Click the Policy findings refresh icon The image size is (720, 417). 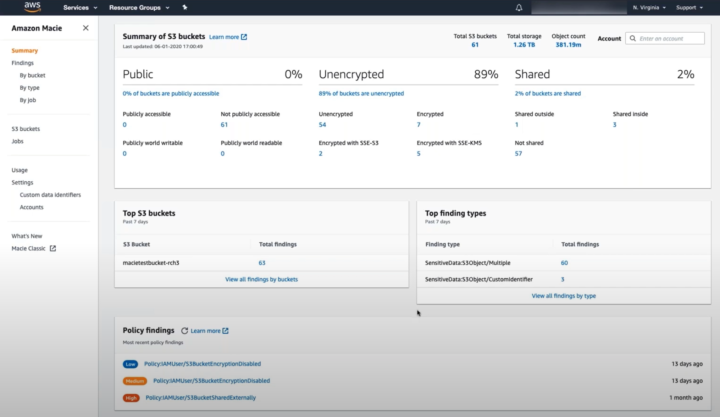[185, 331]
